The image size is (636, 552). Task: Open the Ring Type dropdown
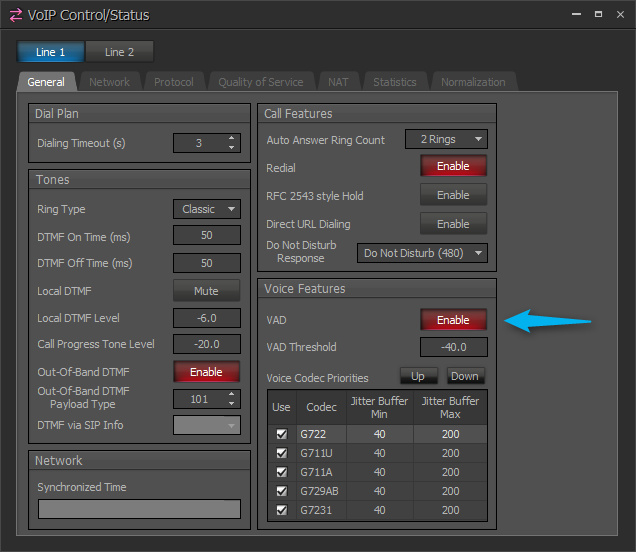[x=206, y=209]
